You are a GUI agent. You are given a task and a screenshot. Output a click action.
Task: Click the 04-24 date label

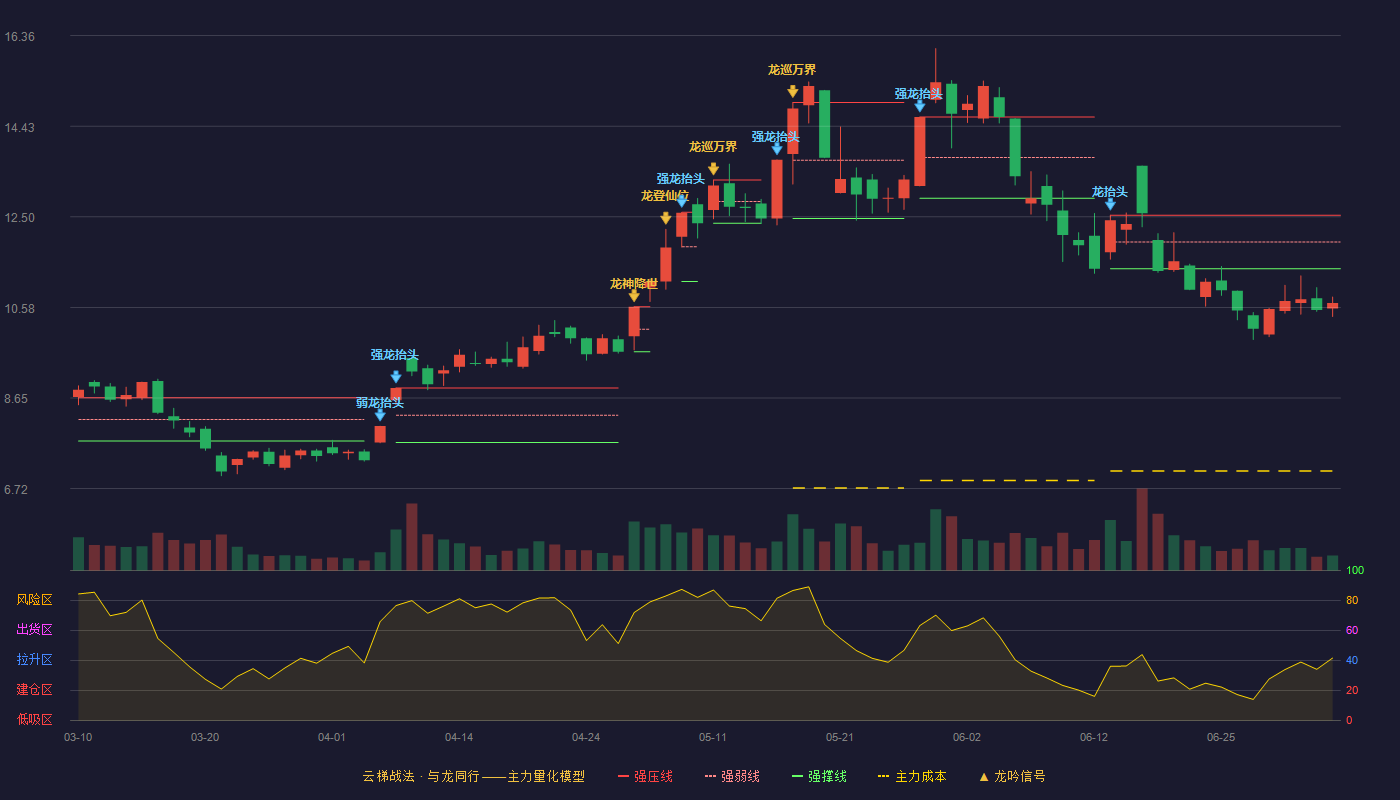coord(586,737)
